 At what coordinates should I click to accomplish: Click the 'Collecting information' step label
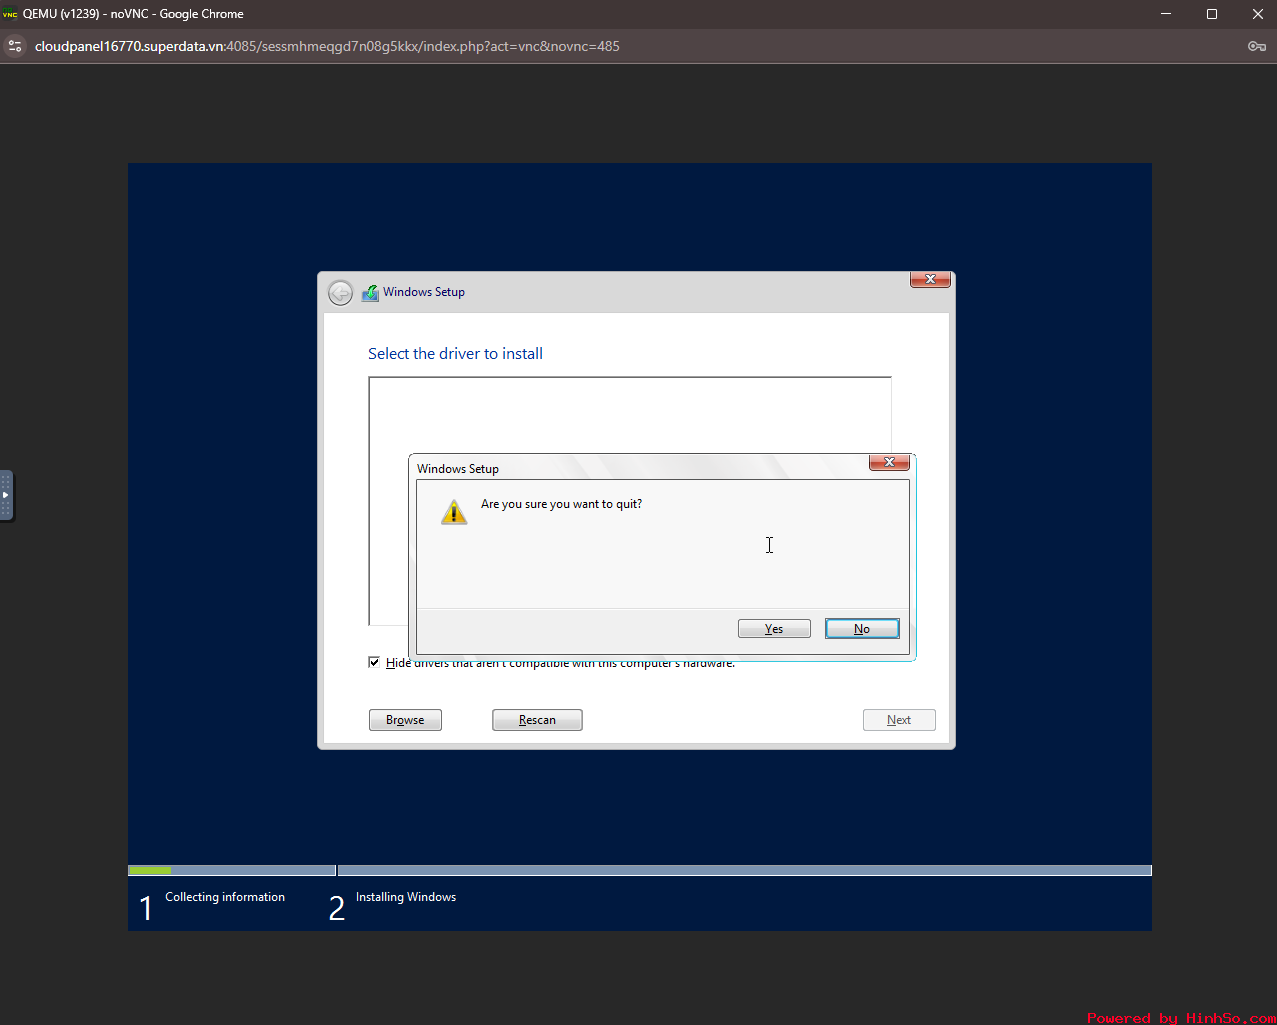(225, 897)
